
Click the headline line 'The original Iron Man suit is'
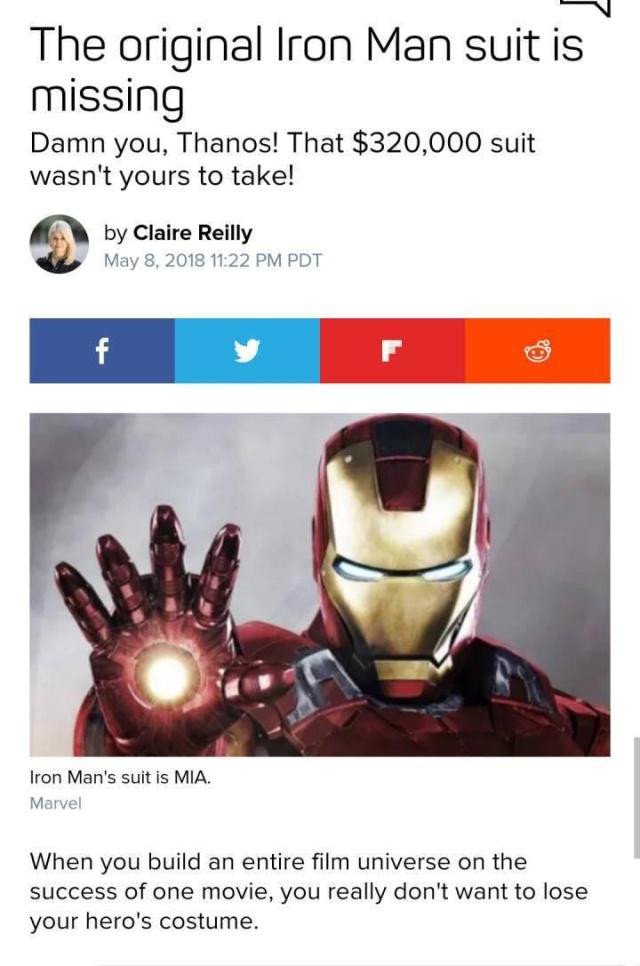(306, 47)
